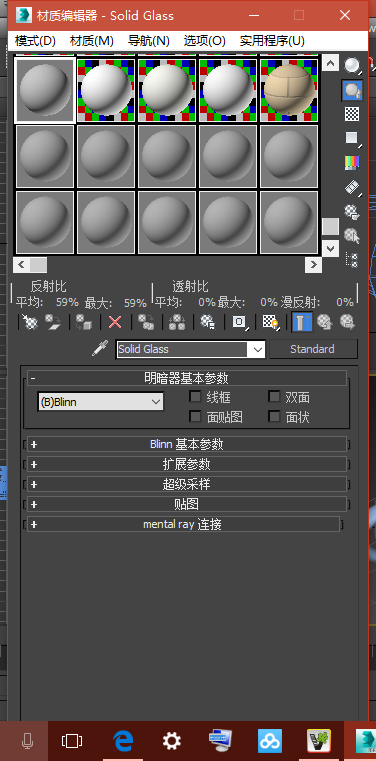Select the second sample slot with white sphere
Viewport: 376px width, 761px height.
106,90
